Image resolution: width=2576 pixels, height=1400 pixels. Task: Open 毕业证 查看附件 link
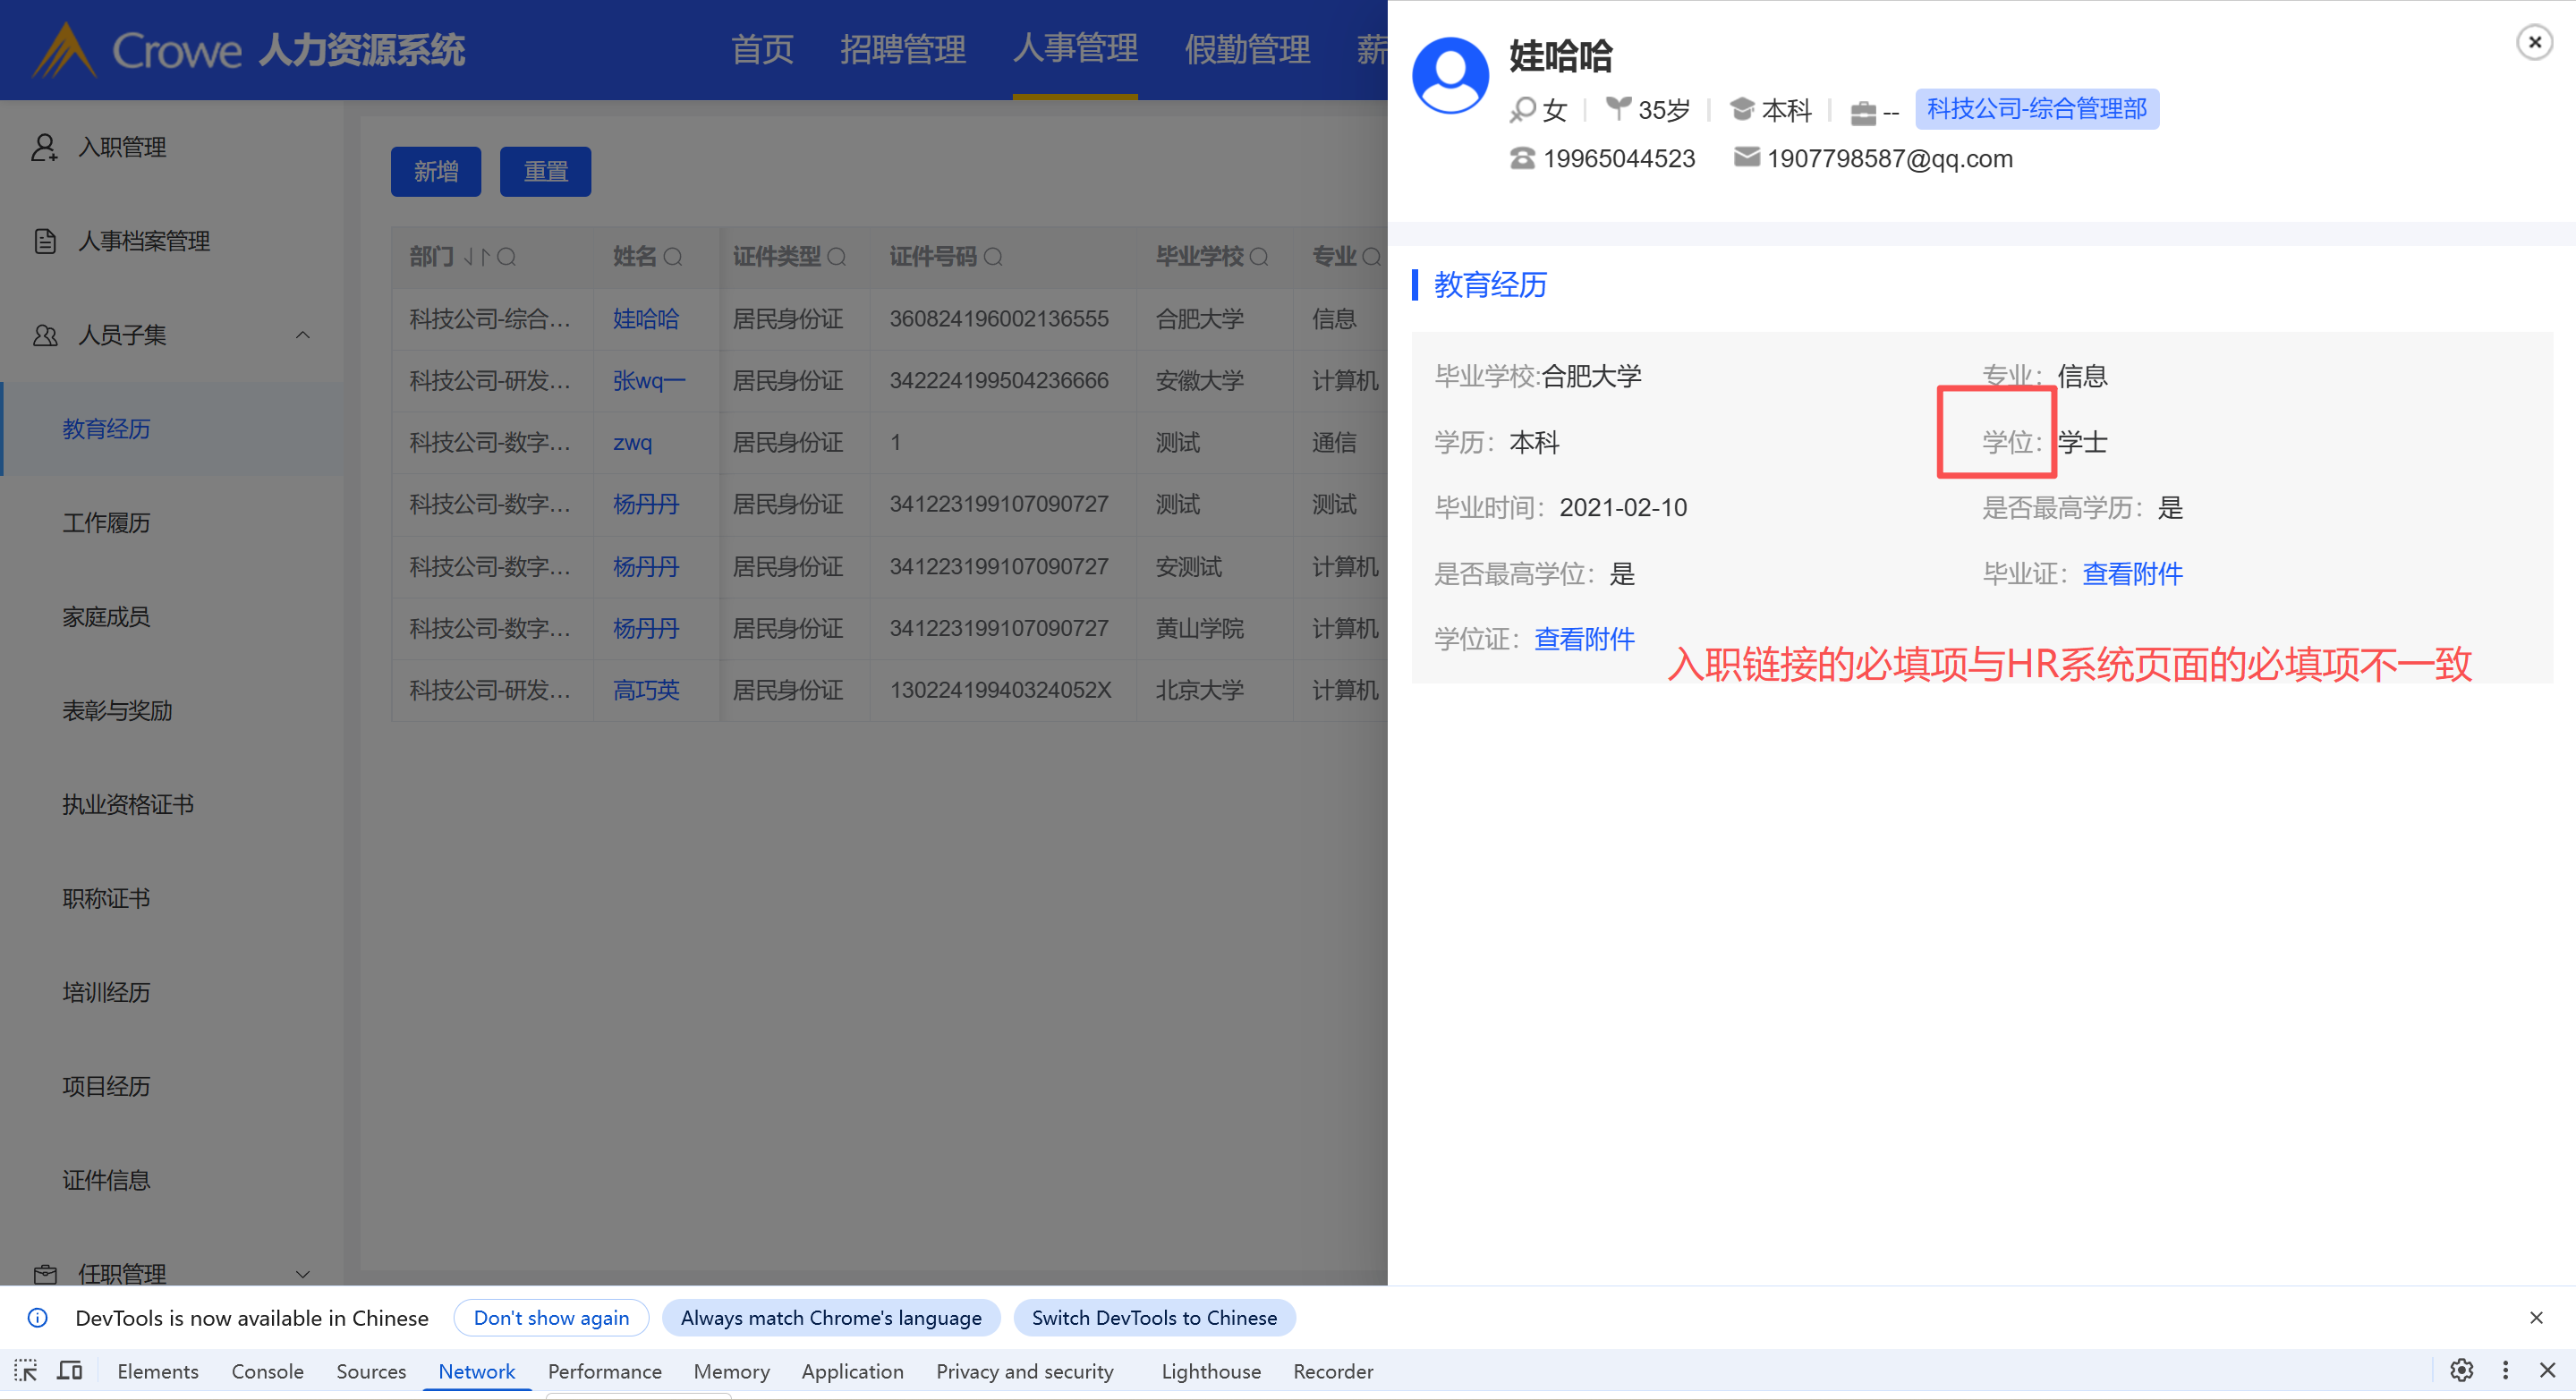(2132, 573)
